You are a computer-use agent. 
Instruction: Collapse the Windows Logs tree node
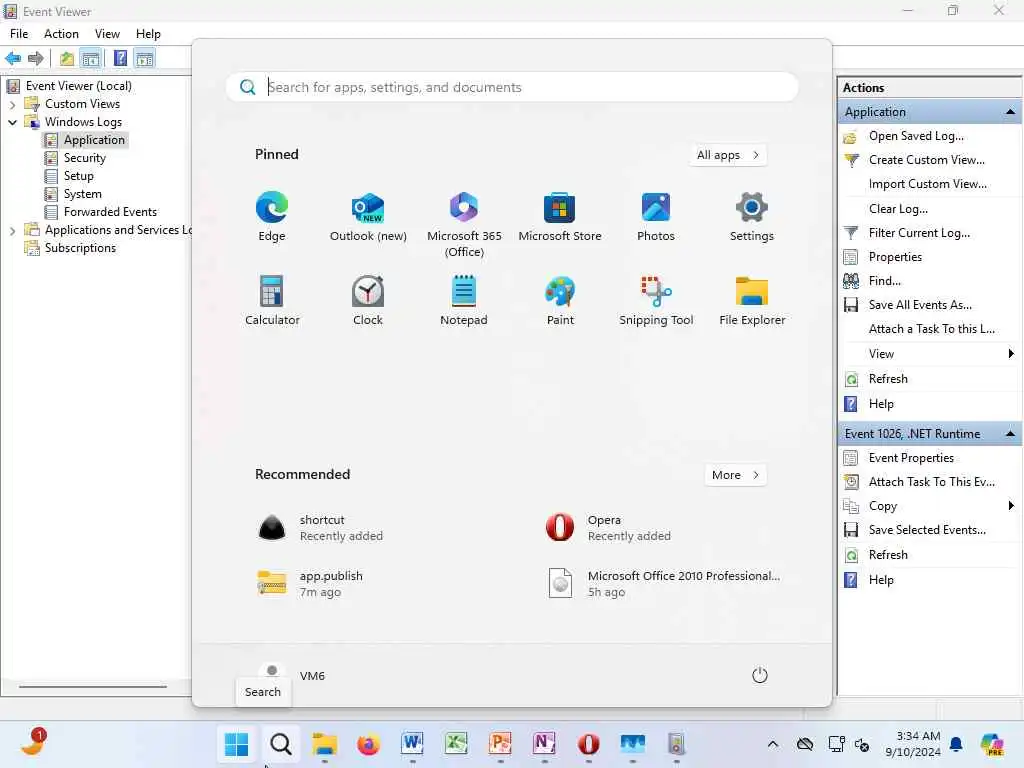(12, 122)
